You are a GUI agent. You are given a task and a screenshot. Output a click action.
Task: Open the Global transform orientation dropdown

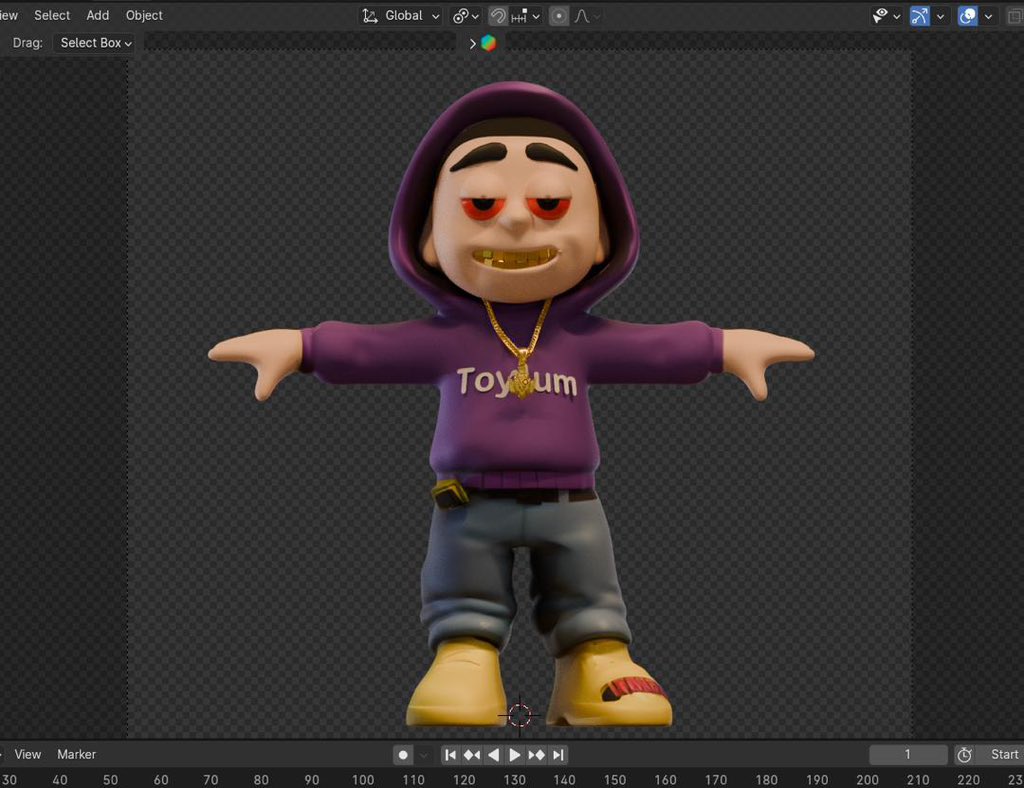point(402,16)
